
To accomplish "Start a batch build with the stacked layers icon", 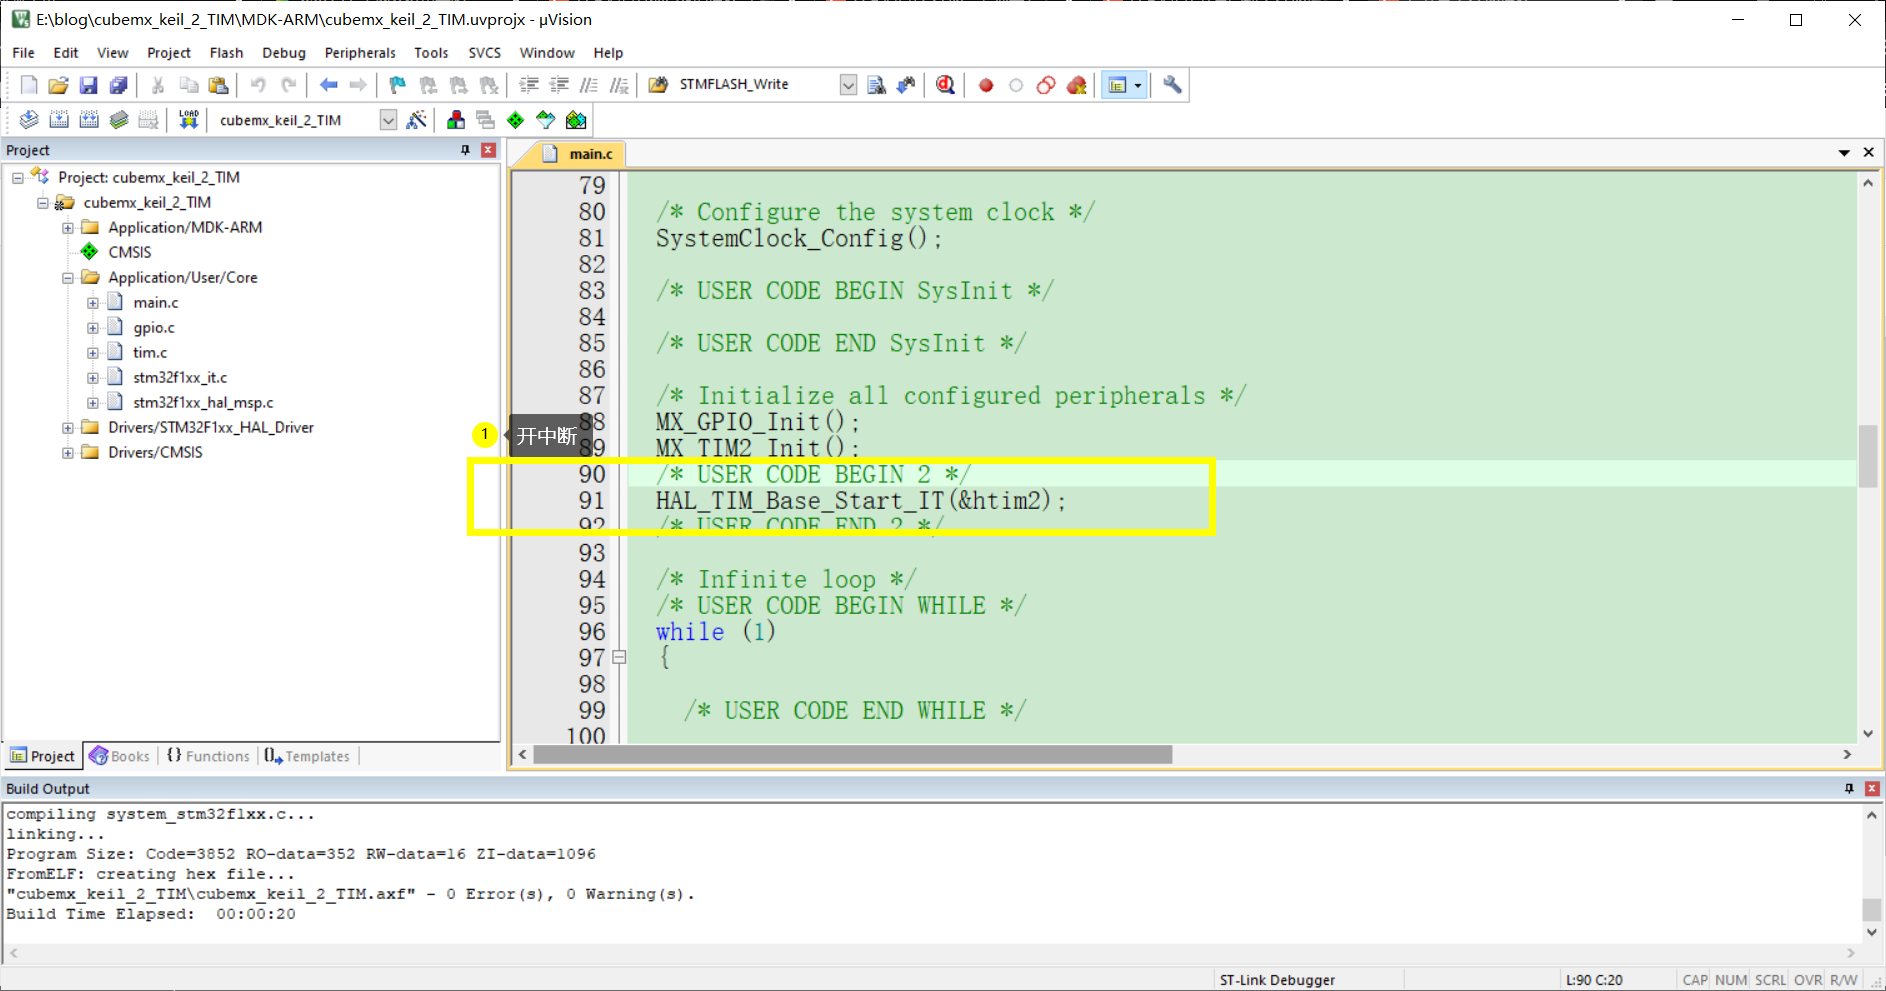I will (x=119, y=120).
